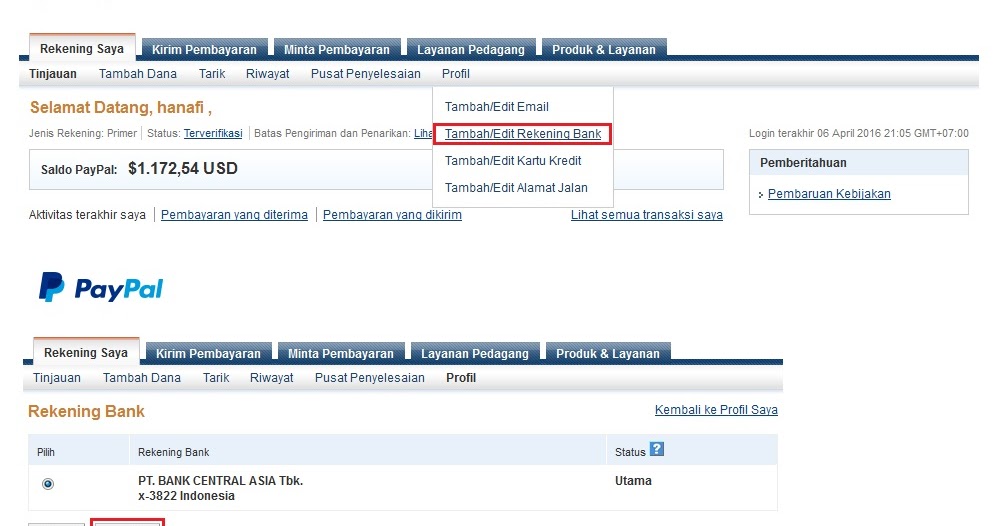The height and width of the screenshot is (526, 1000).
Task: Click the x-3822 Indonesia account line
Action: click(x=186, y=496)
